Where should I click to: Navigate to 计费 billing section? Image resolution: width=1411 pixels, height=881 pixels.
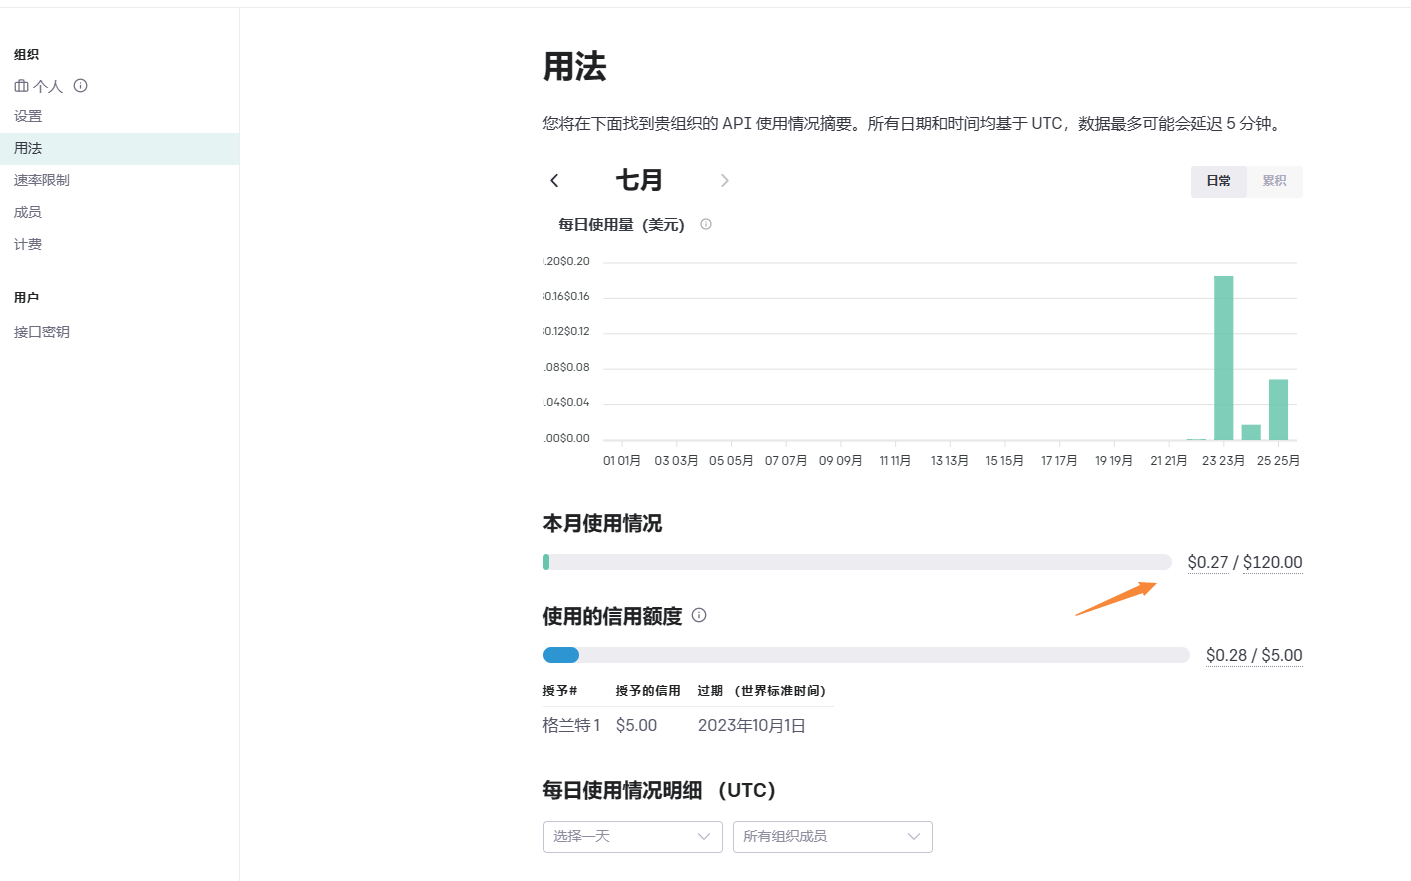pos(26,243)
